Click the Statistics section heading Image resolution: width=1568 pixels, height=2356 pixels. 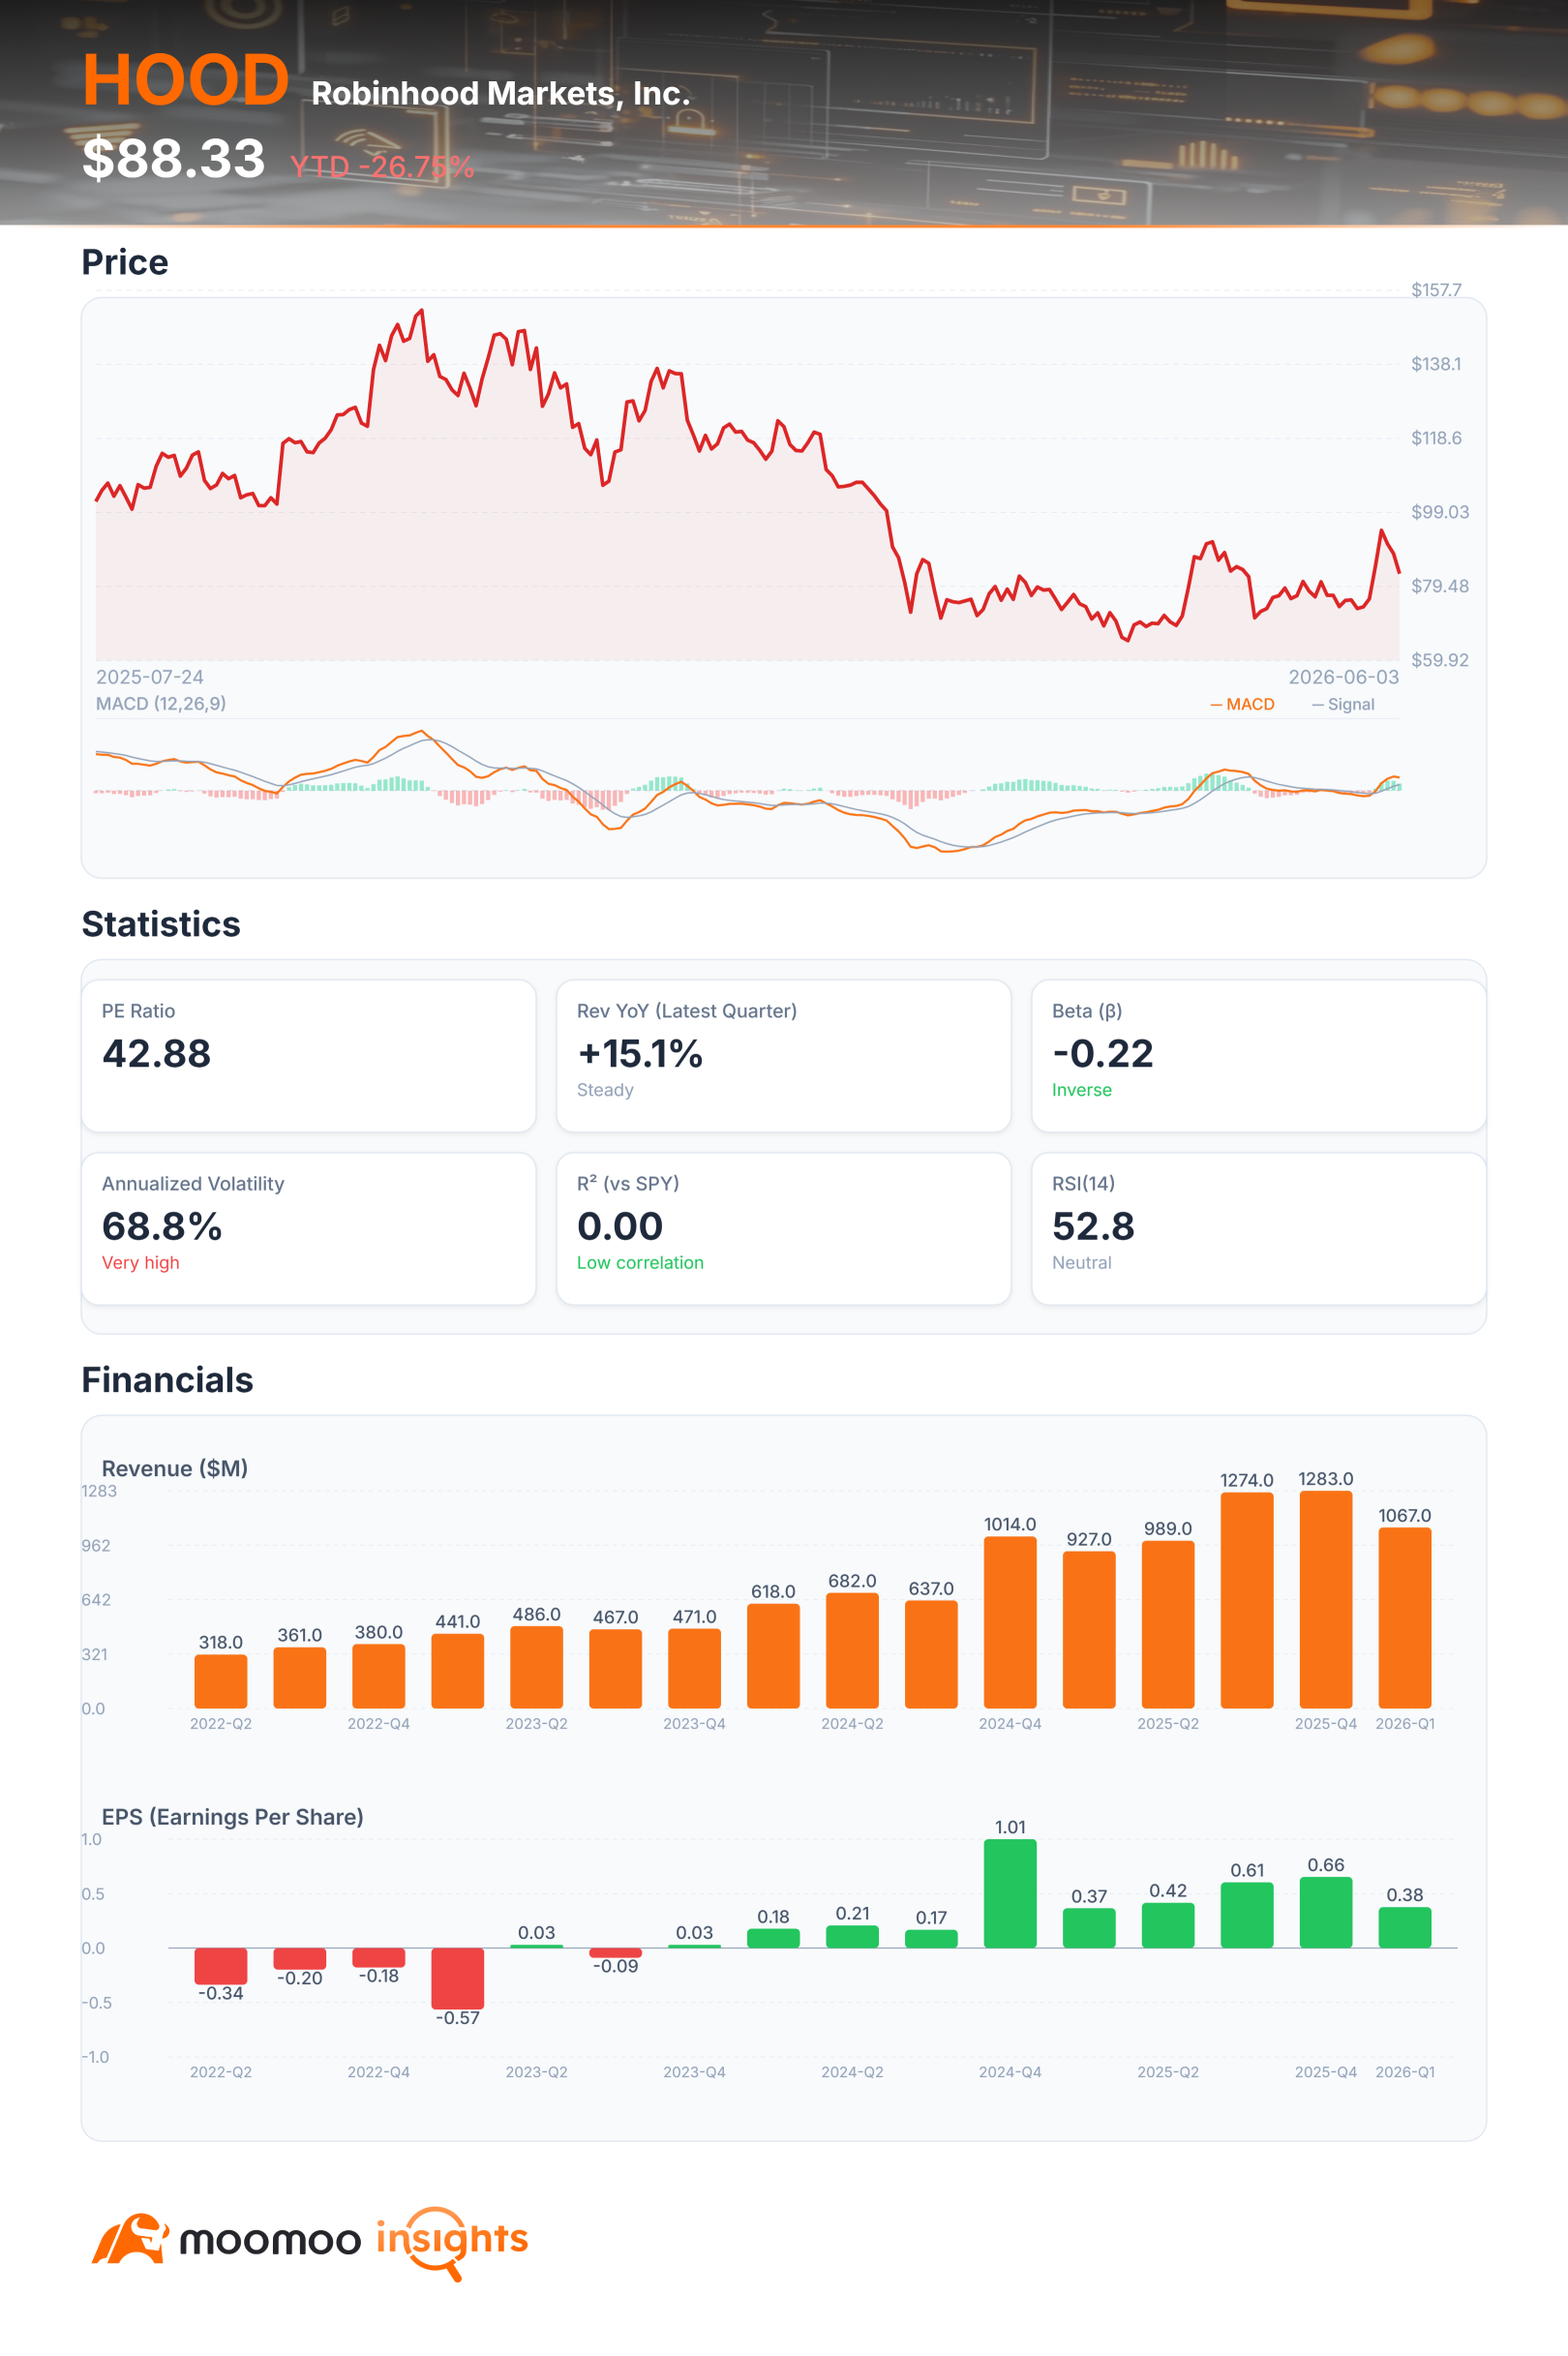click(x=161, y=924)
